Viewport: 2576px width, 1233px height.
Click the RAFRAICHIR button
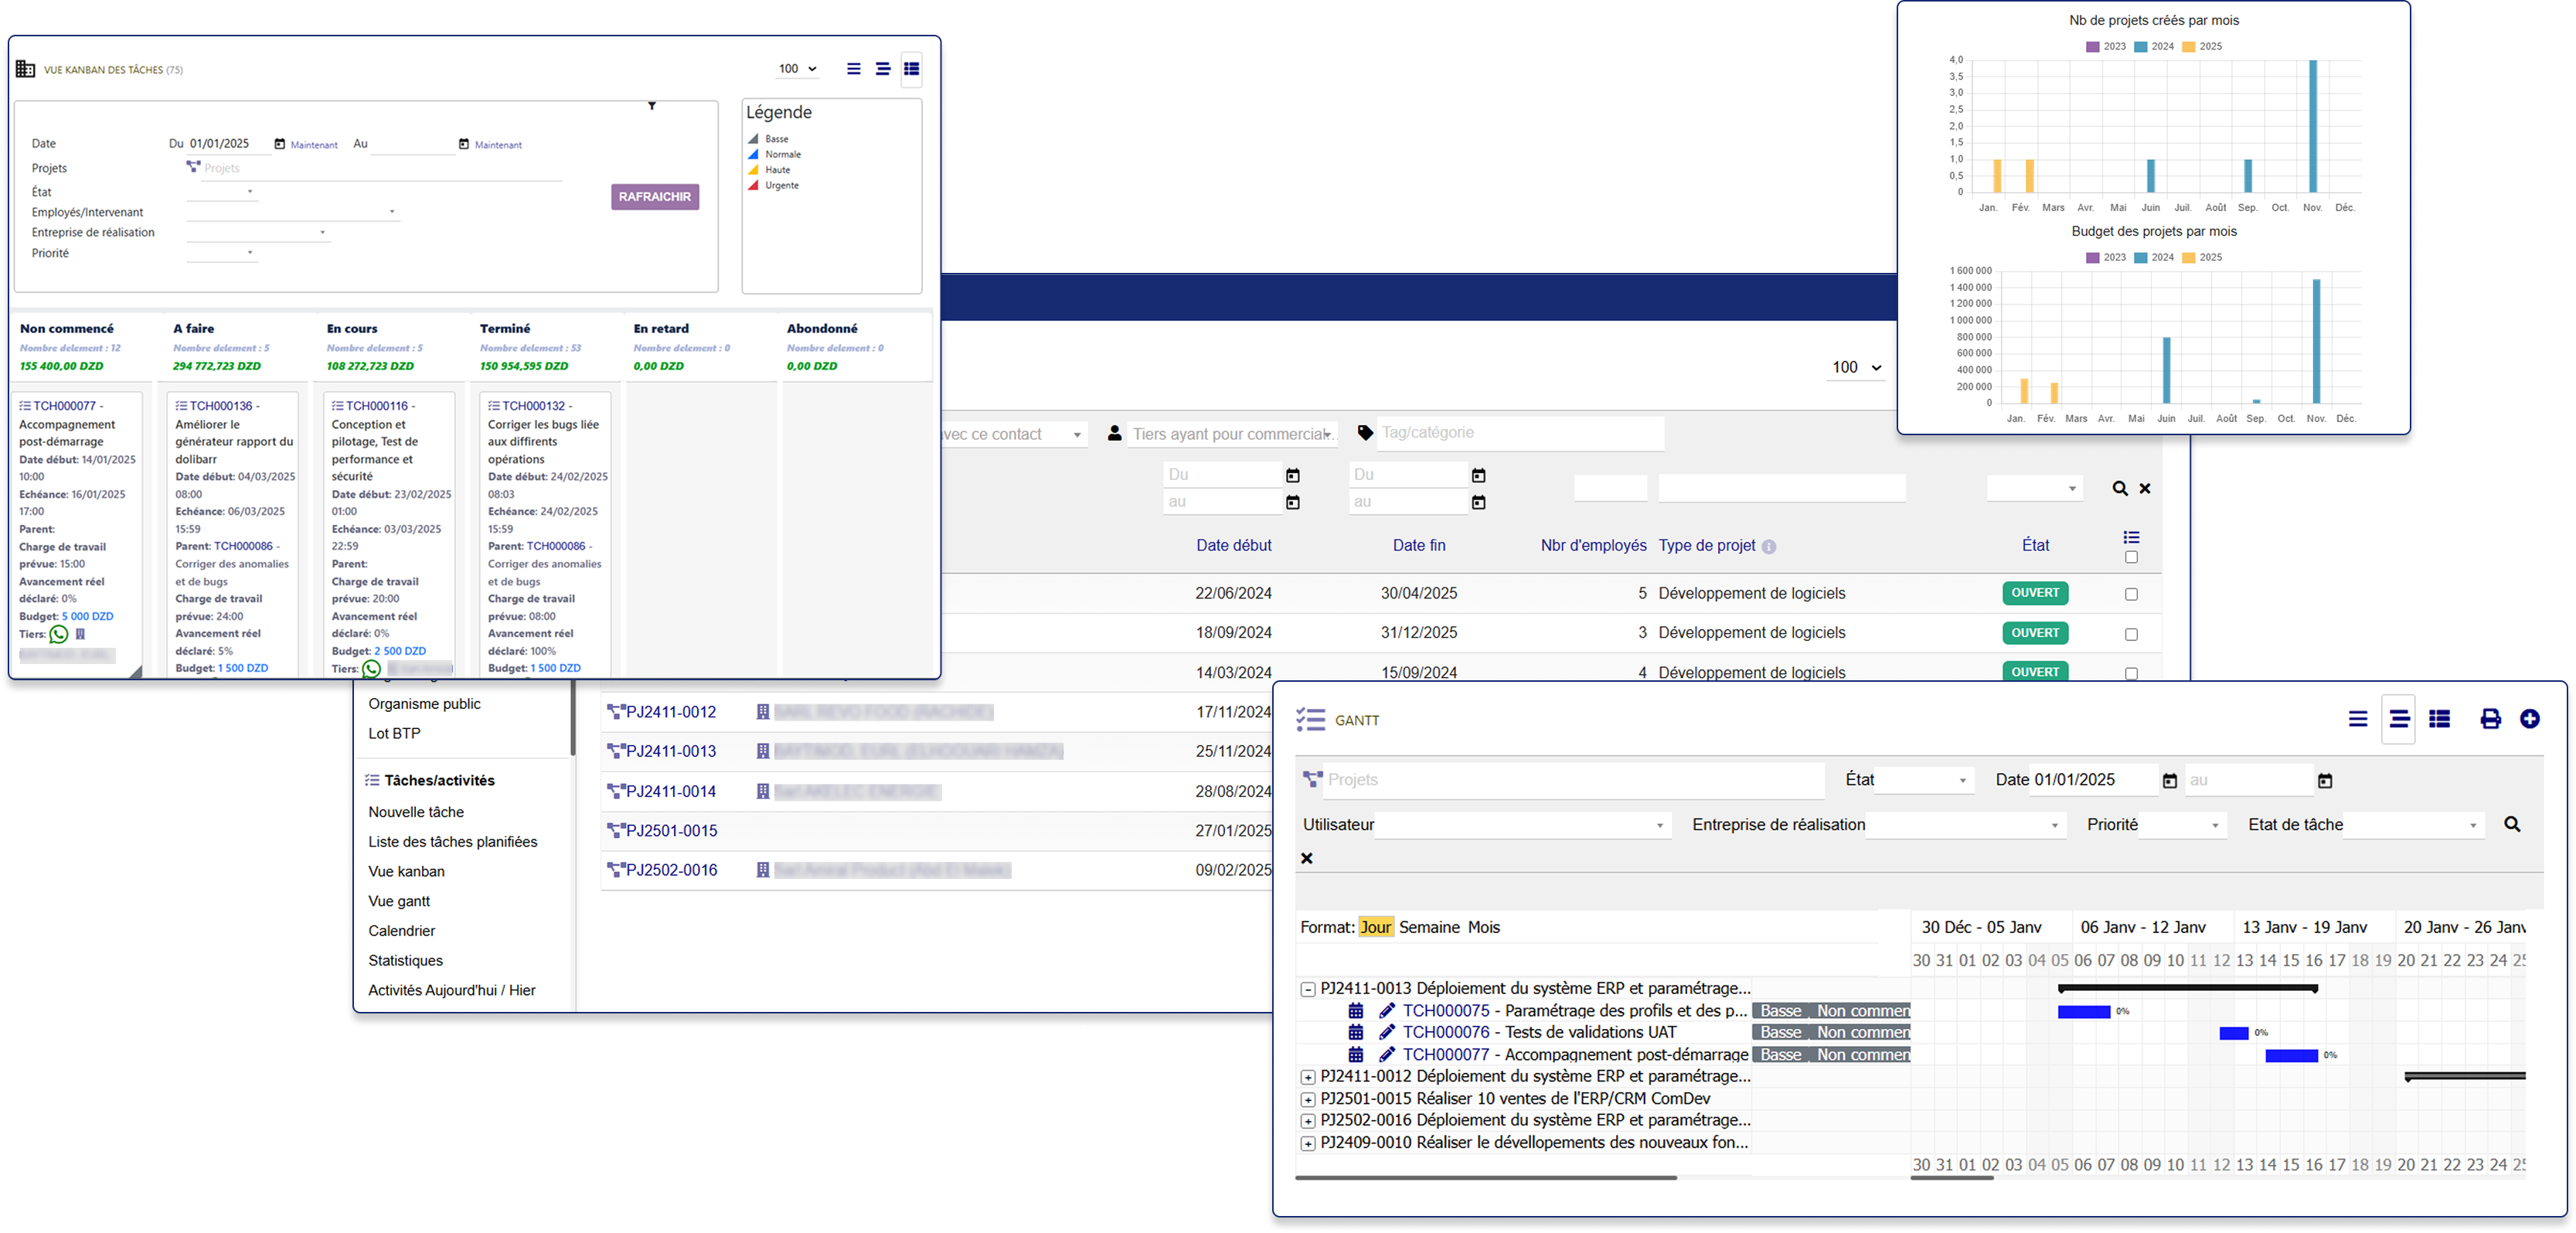pos(654,196)
